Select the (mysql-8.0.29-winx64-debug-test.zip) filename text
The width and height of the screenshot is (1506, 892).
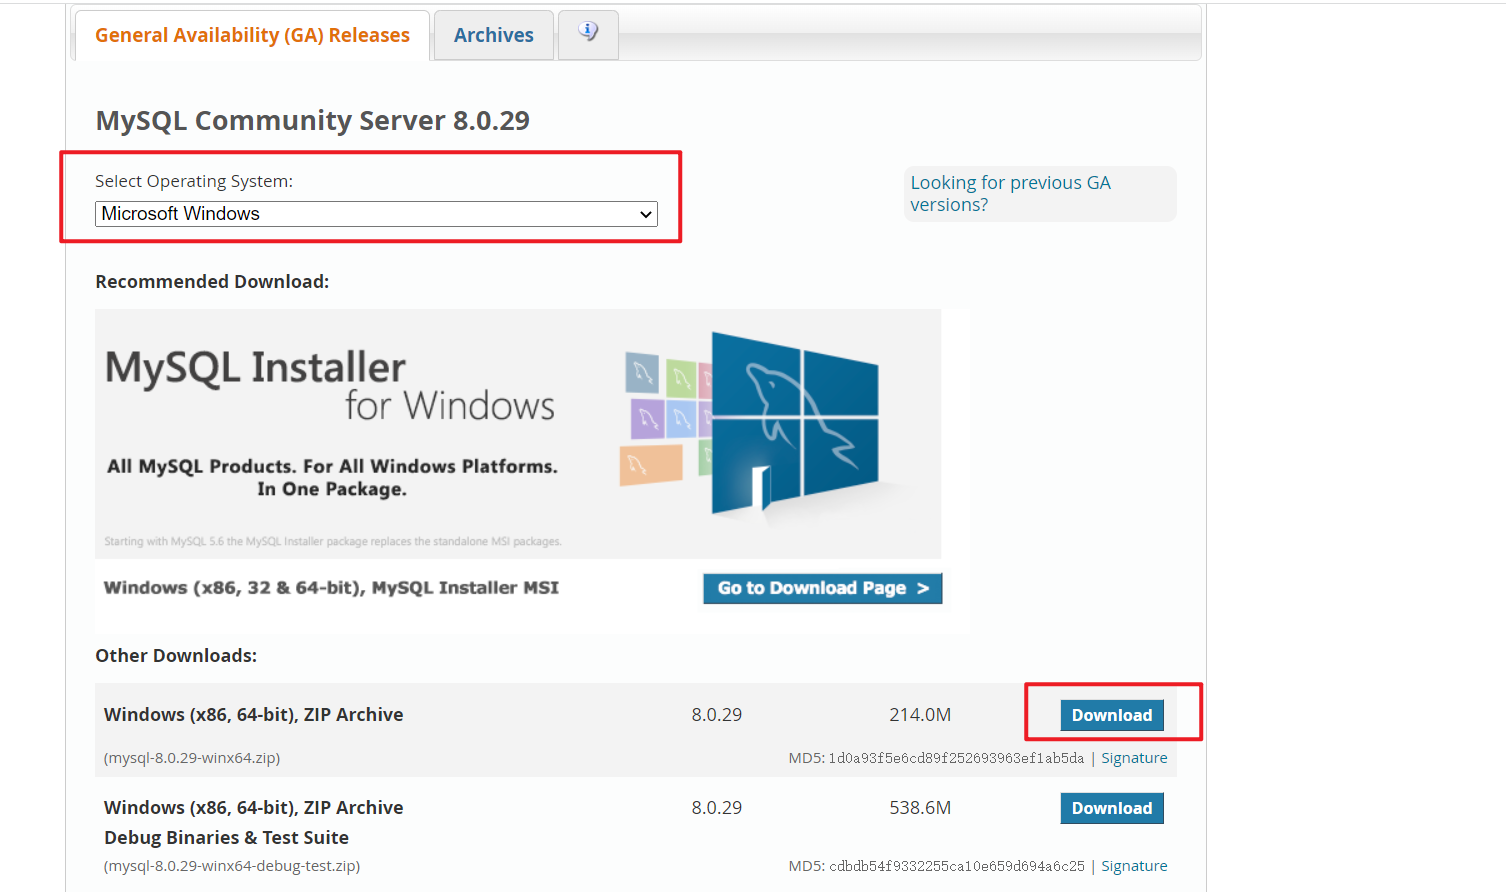click(x=232, y=866)
